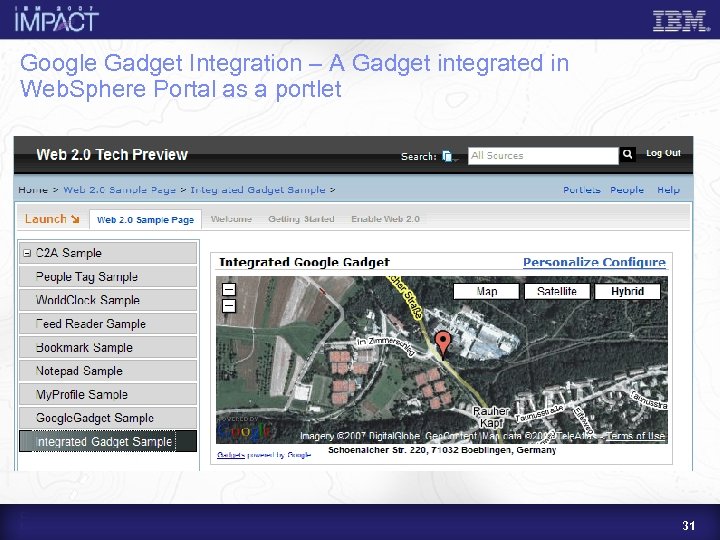The width and height of the screenshot is (720, 540).
Task: Click the Web 2.0 Tech Preview banner title
Action: (x=112, y=155)
